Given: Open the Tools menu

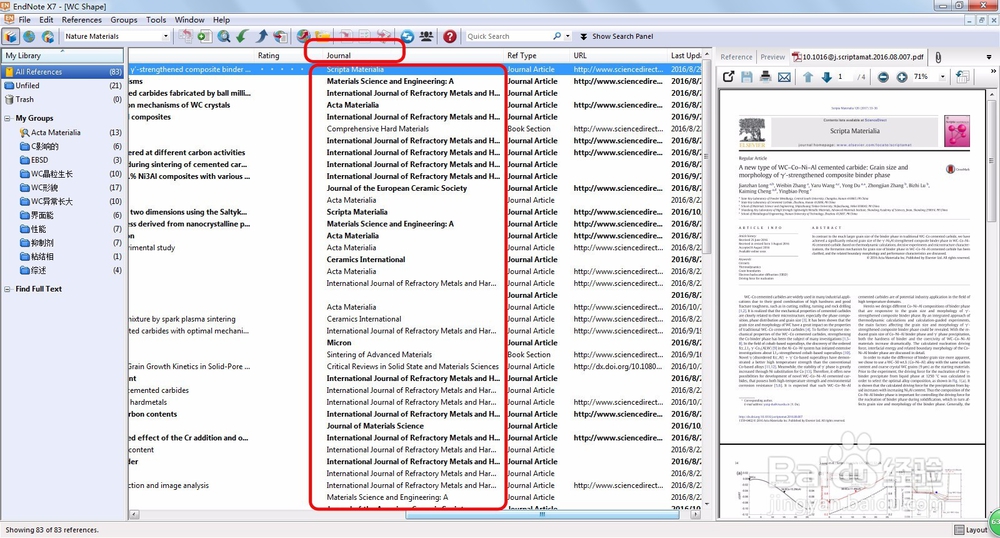Looking at the screenshot, I should [x=156, y=20].
